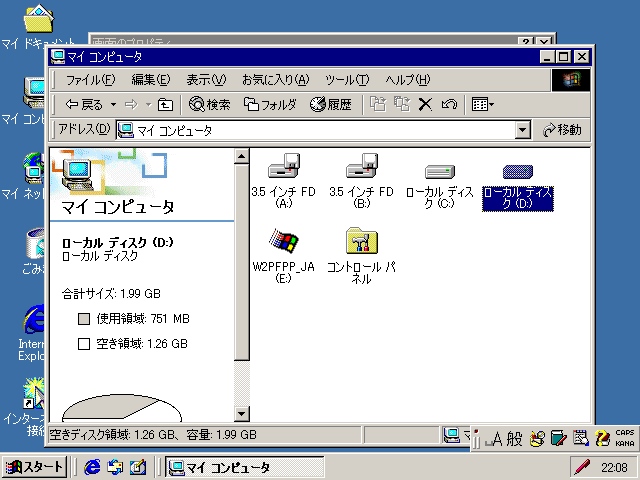The width and height of the screenshot is (640, 480).
Task: Open the 検索 (Search) pane
Action: (x=210, y=105)
